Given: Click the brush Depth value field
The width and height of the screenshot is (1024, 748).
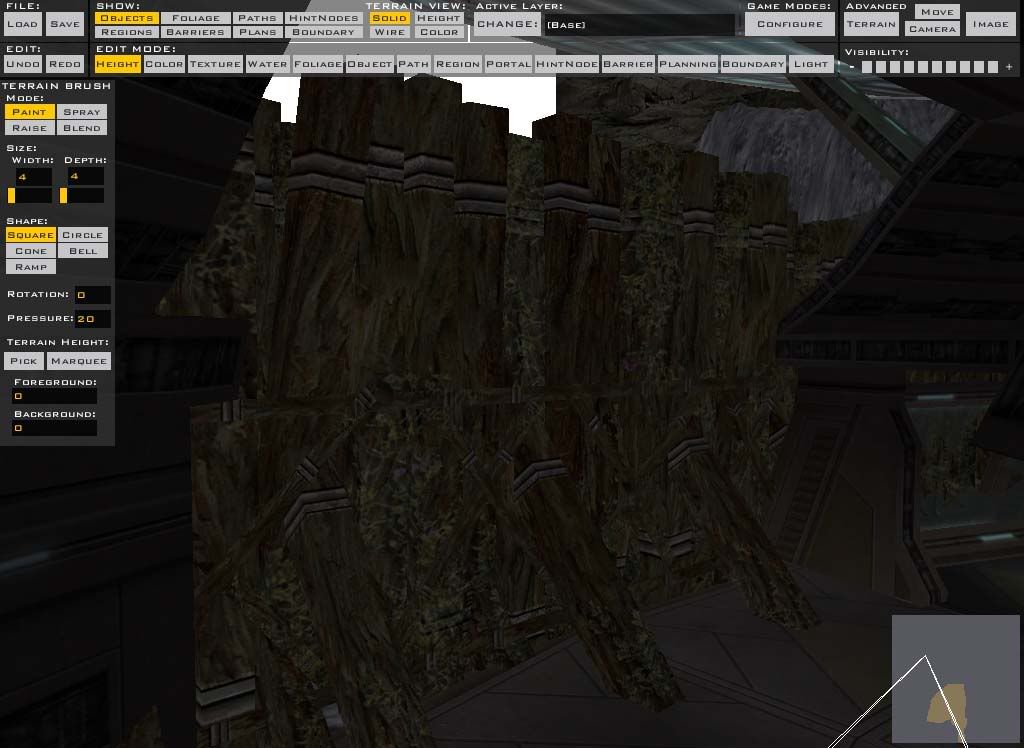Looking at the screenshot, I should [x=86, y=176].
